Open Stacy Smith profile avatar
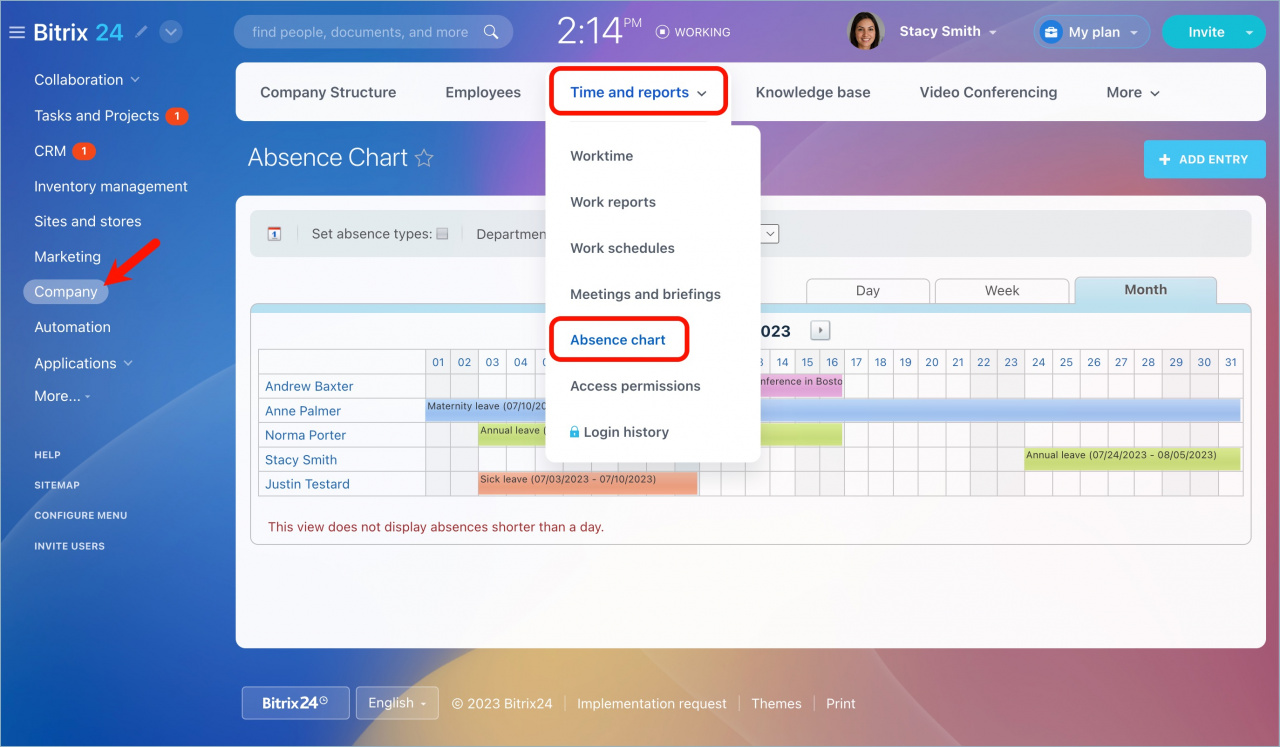 coord(866,31)
